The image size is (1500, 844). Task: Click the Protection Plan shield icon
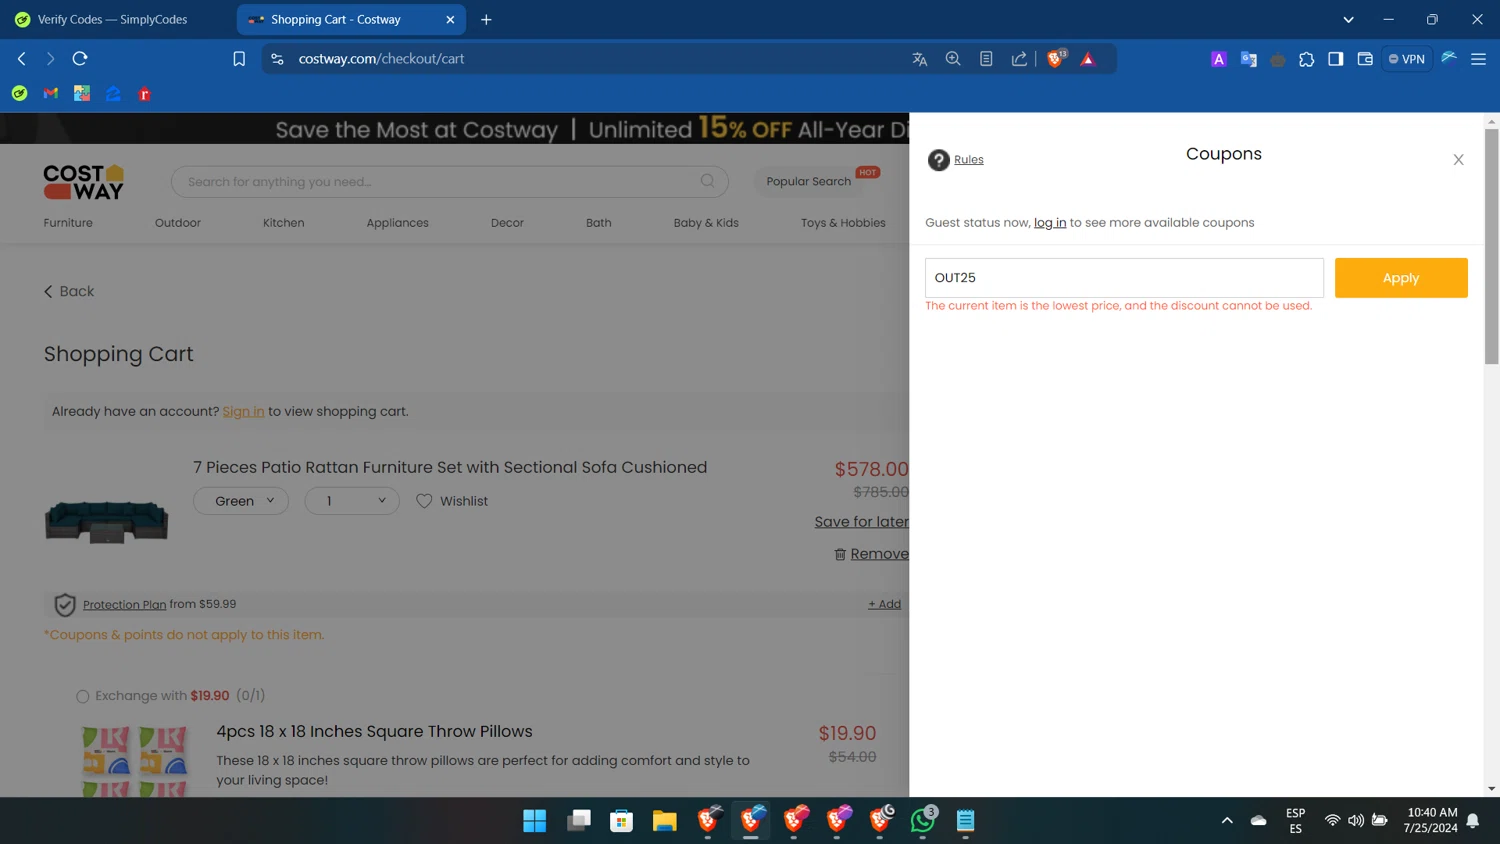[x=65, y=605]
